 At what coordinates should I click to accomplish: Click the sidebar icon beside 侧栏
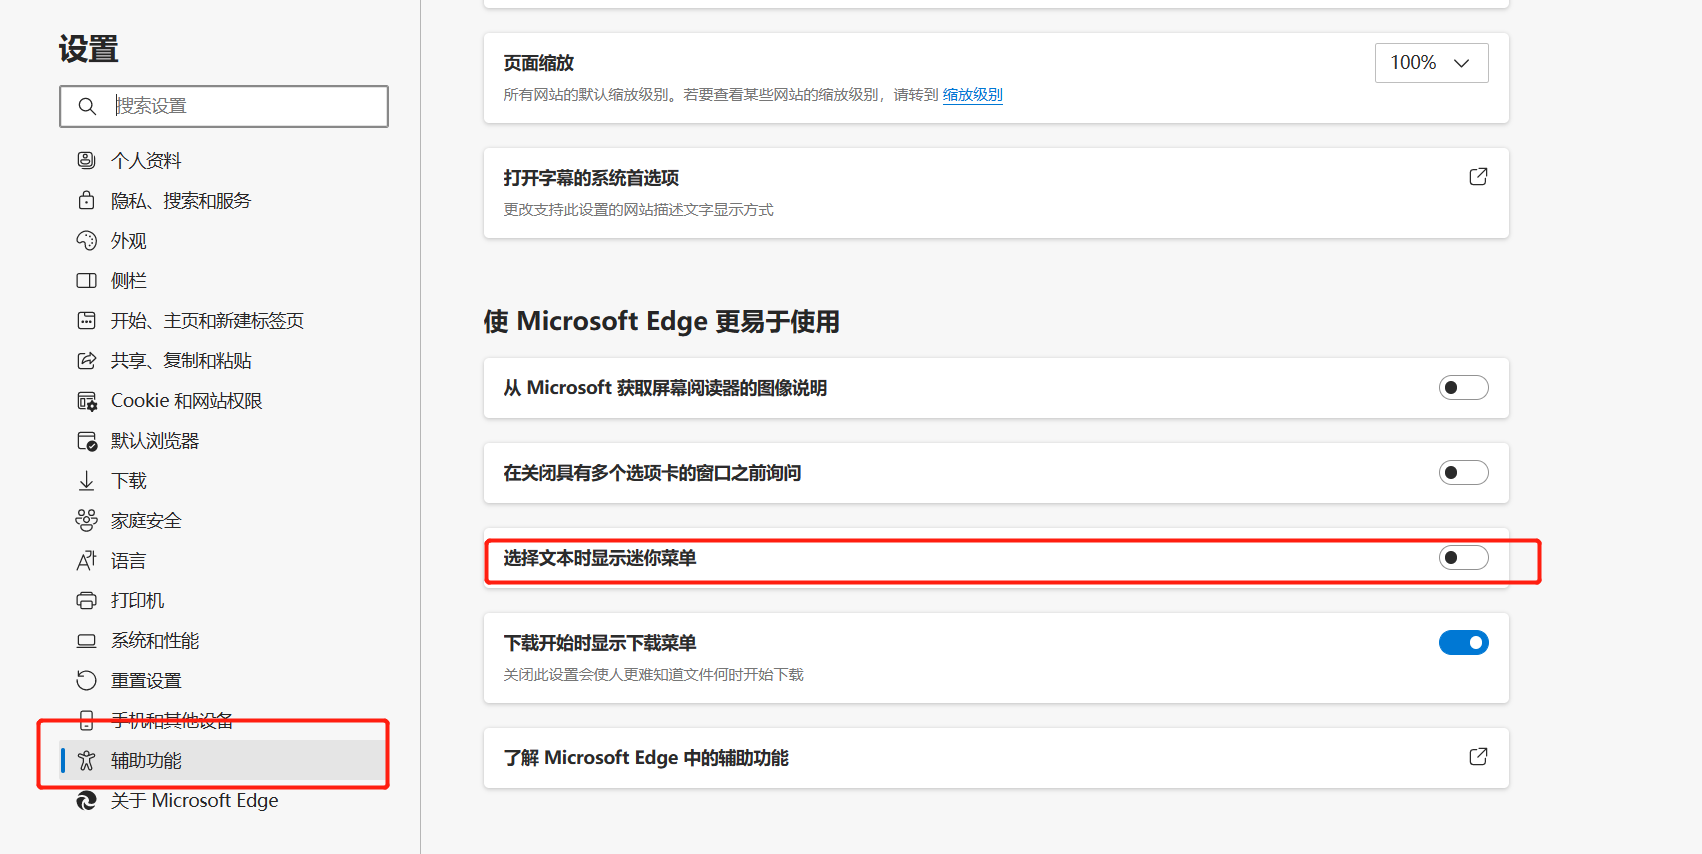coord(87,280)
